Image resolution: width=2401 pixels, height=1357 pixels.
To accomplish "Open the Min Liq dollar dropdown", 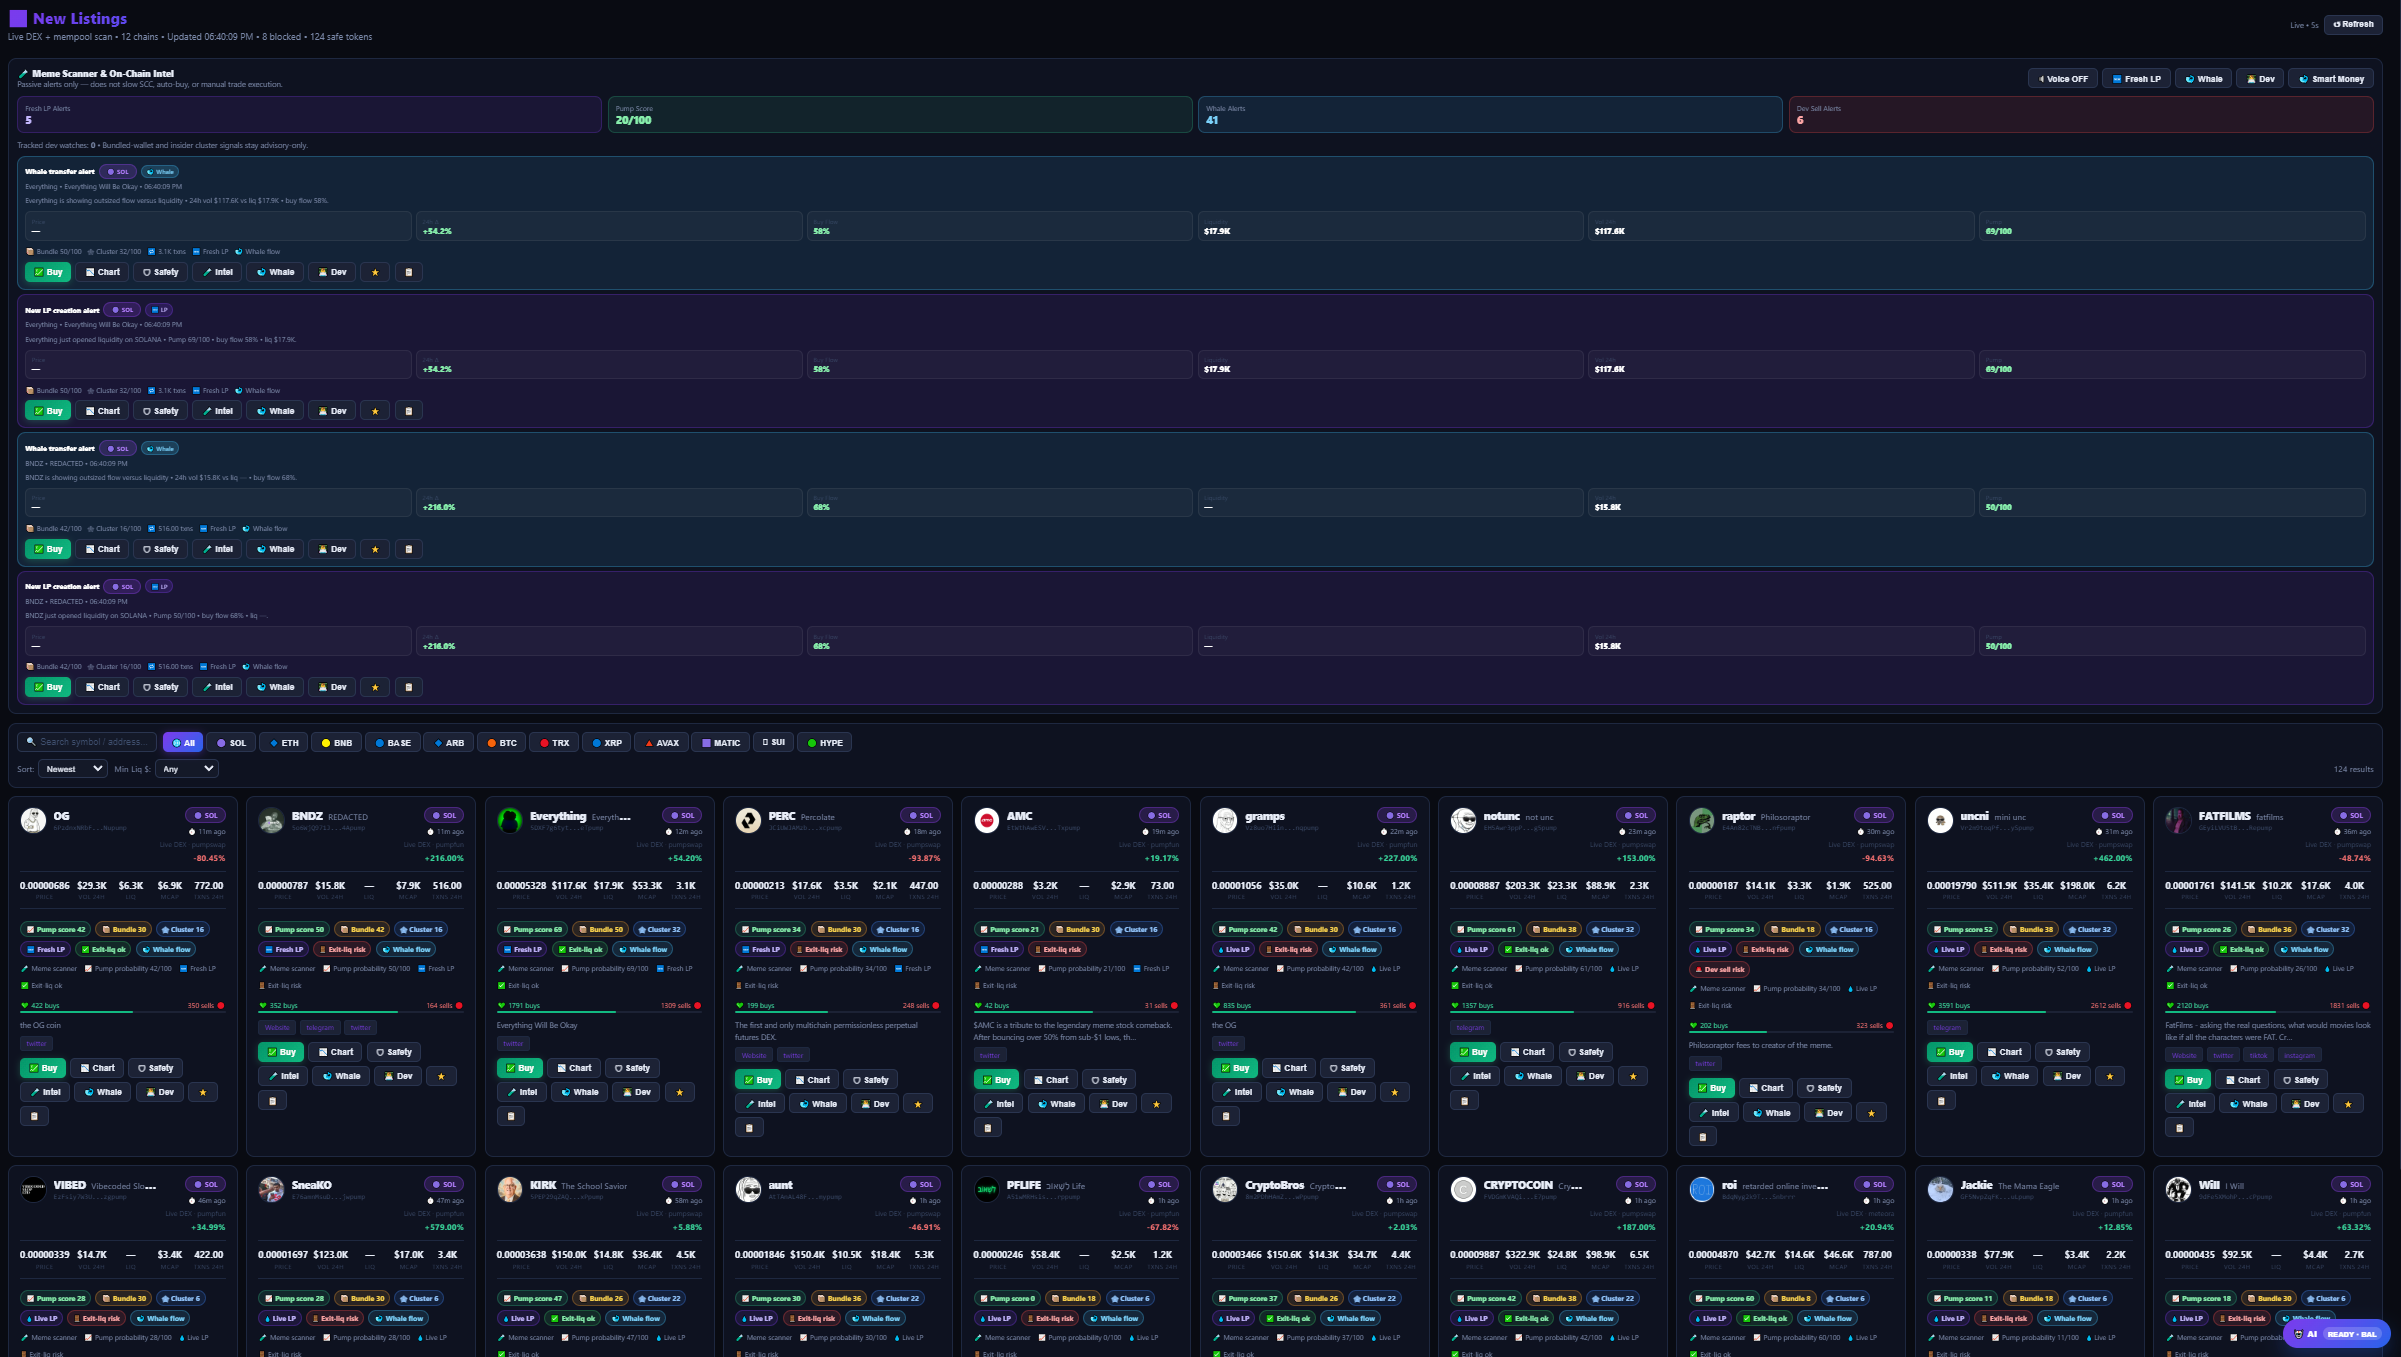I will (186, 768).
